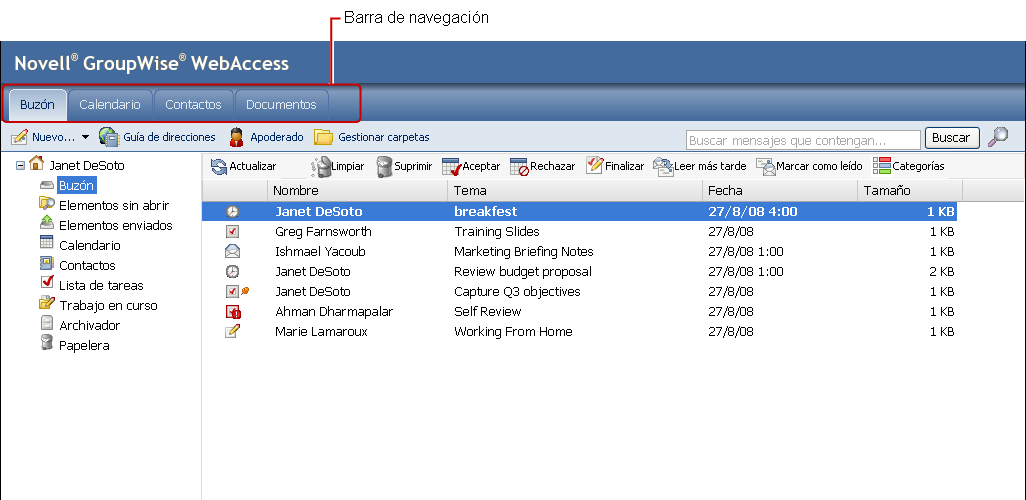Open Contactos folder in sidebar
The height and width of the screenshot is (500, 1026).
[87, 266]
